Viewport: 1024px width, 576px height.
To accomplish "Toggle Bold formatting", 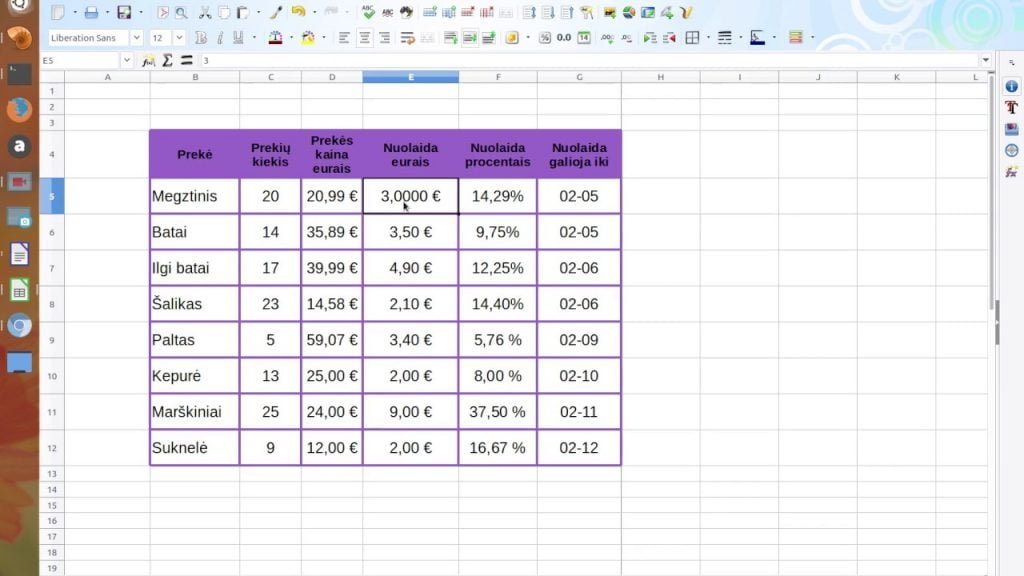I will (201, 38).
